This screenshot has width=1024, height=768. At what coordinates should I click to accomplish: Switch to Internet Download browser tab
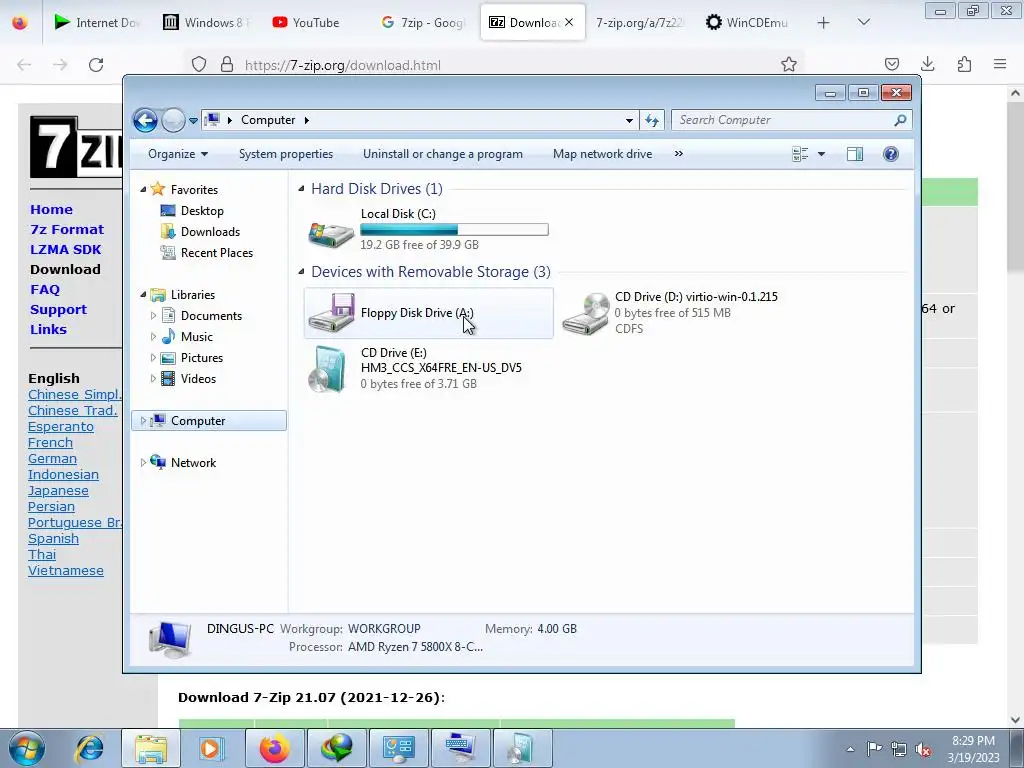97,22
